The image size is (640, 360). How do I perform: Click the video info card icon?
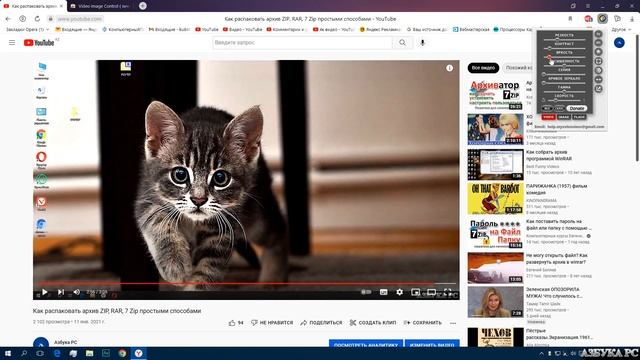[x=449, y=68]
